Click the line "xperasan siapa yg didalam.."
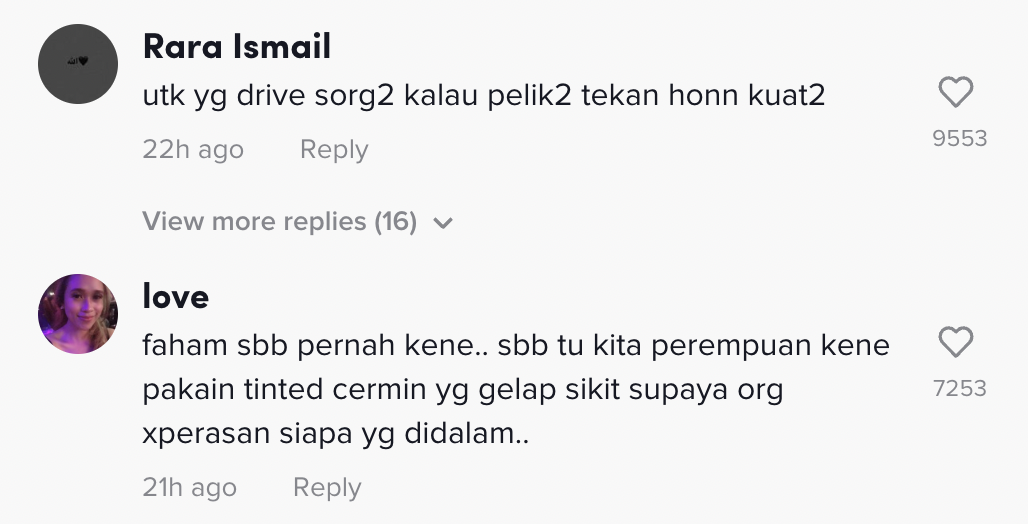This screenshot has height=524, width=1028. (x=335, y=435)
